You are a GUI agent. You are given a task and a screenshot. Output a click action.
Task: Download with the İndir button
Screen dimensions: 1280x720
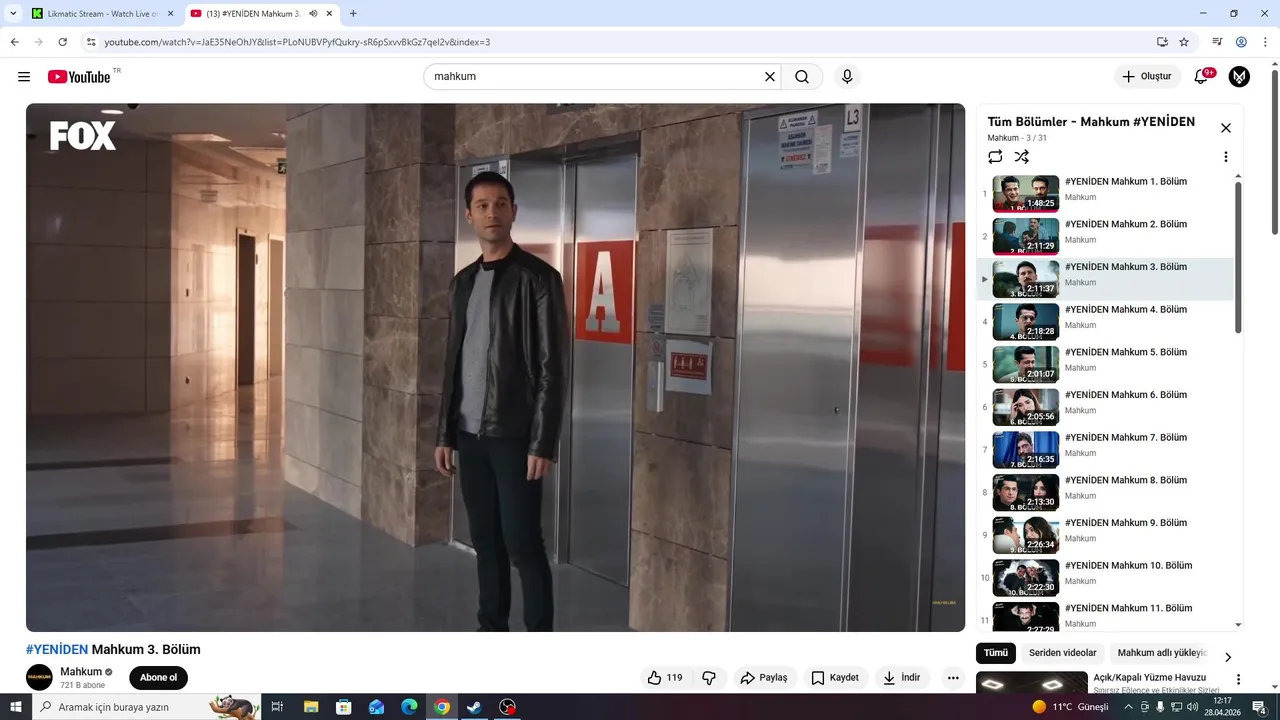(901, 678)
